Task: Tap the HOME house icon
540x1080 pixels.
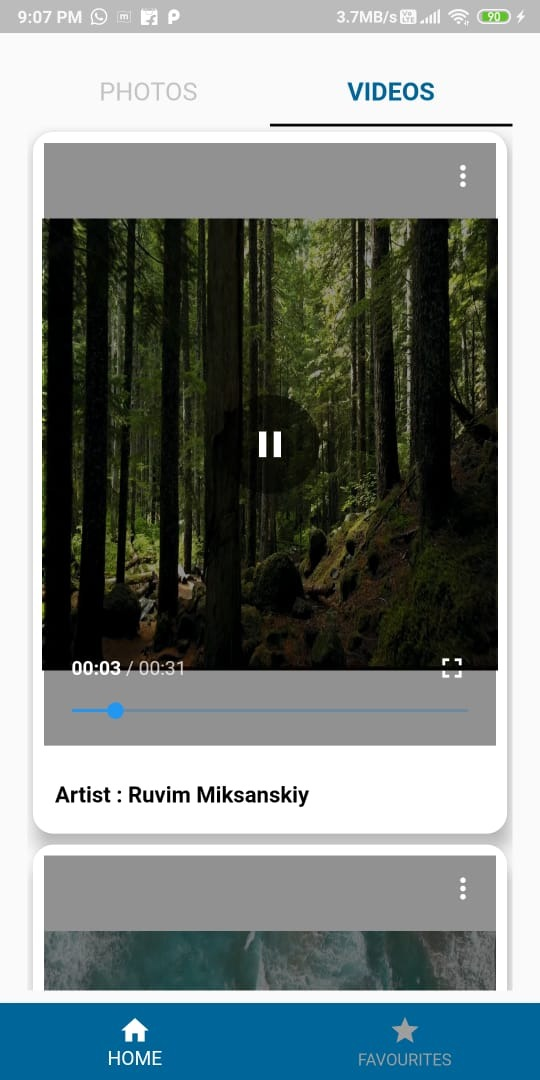Action: point(134,1030)
